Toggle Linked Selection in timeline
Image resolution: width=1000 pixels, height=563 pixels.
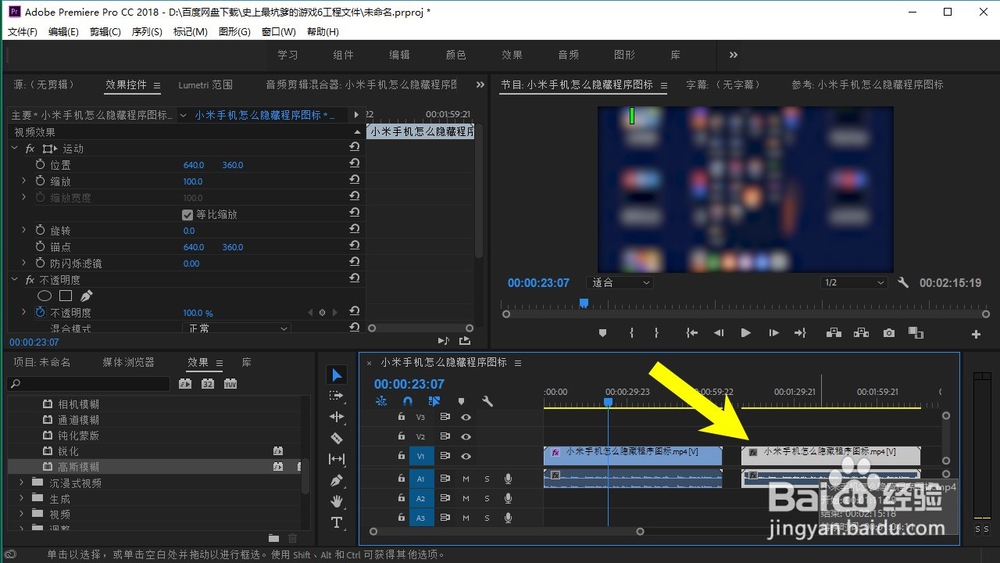pos(434,401)
